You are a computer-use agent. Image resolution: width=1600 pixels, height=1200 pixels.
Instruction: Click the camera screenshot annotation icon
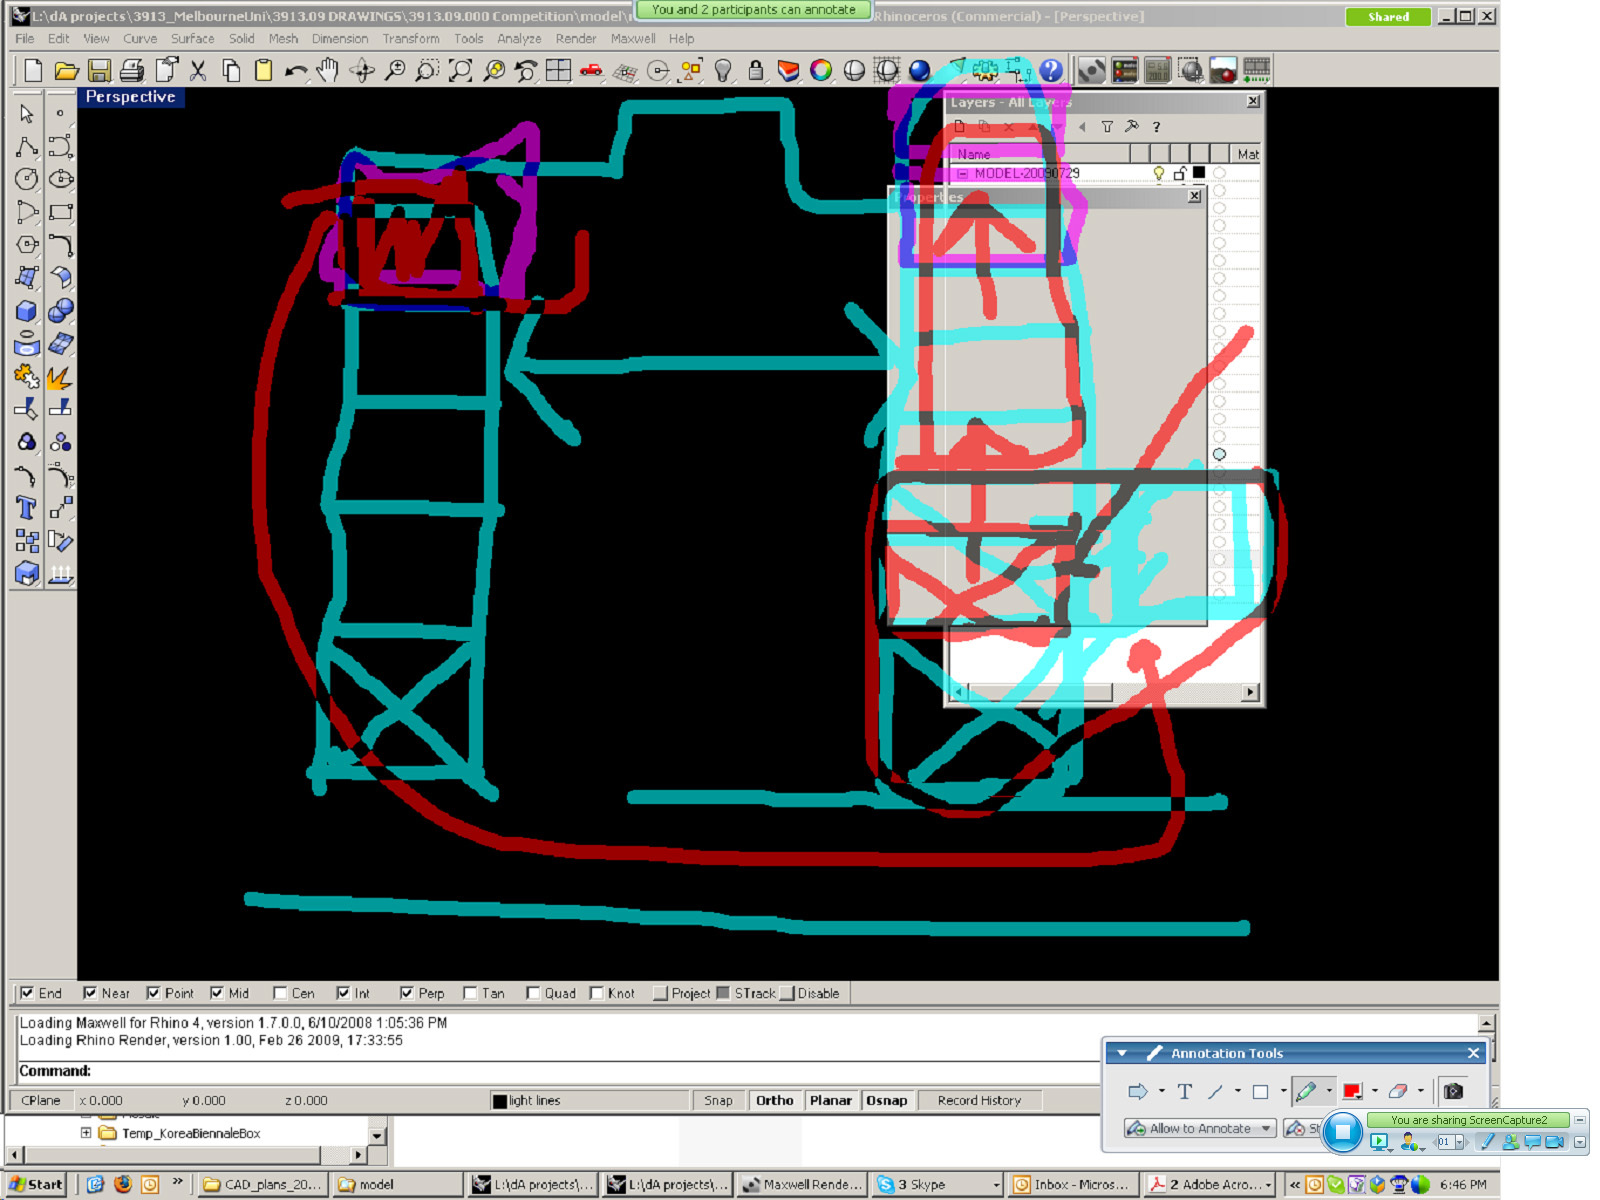click(x=1453, y=1091)
